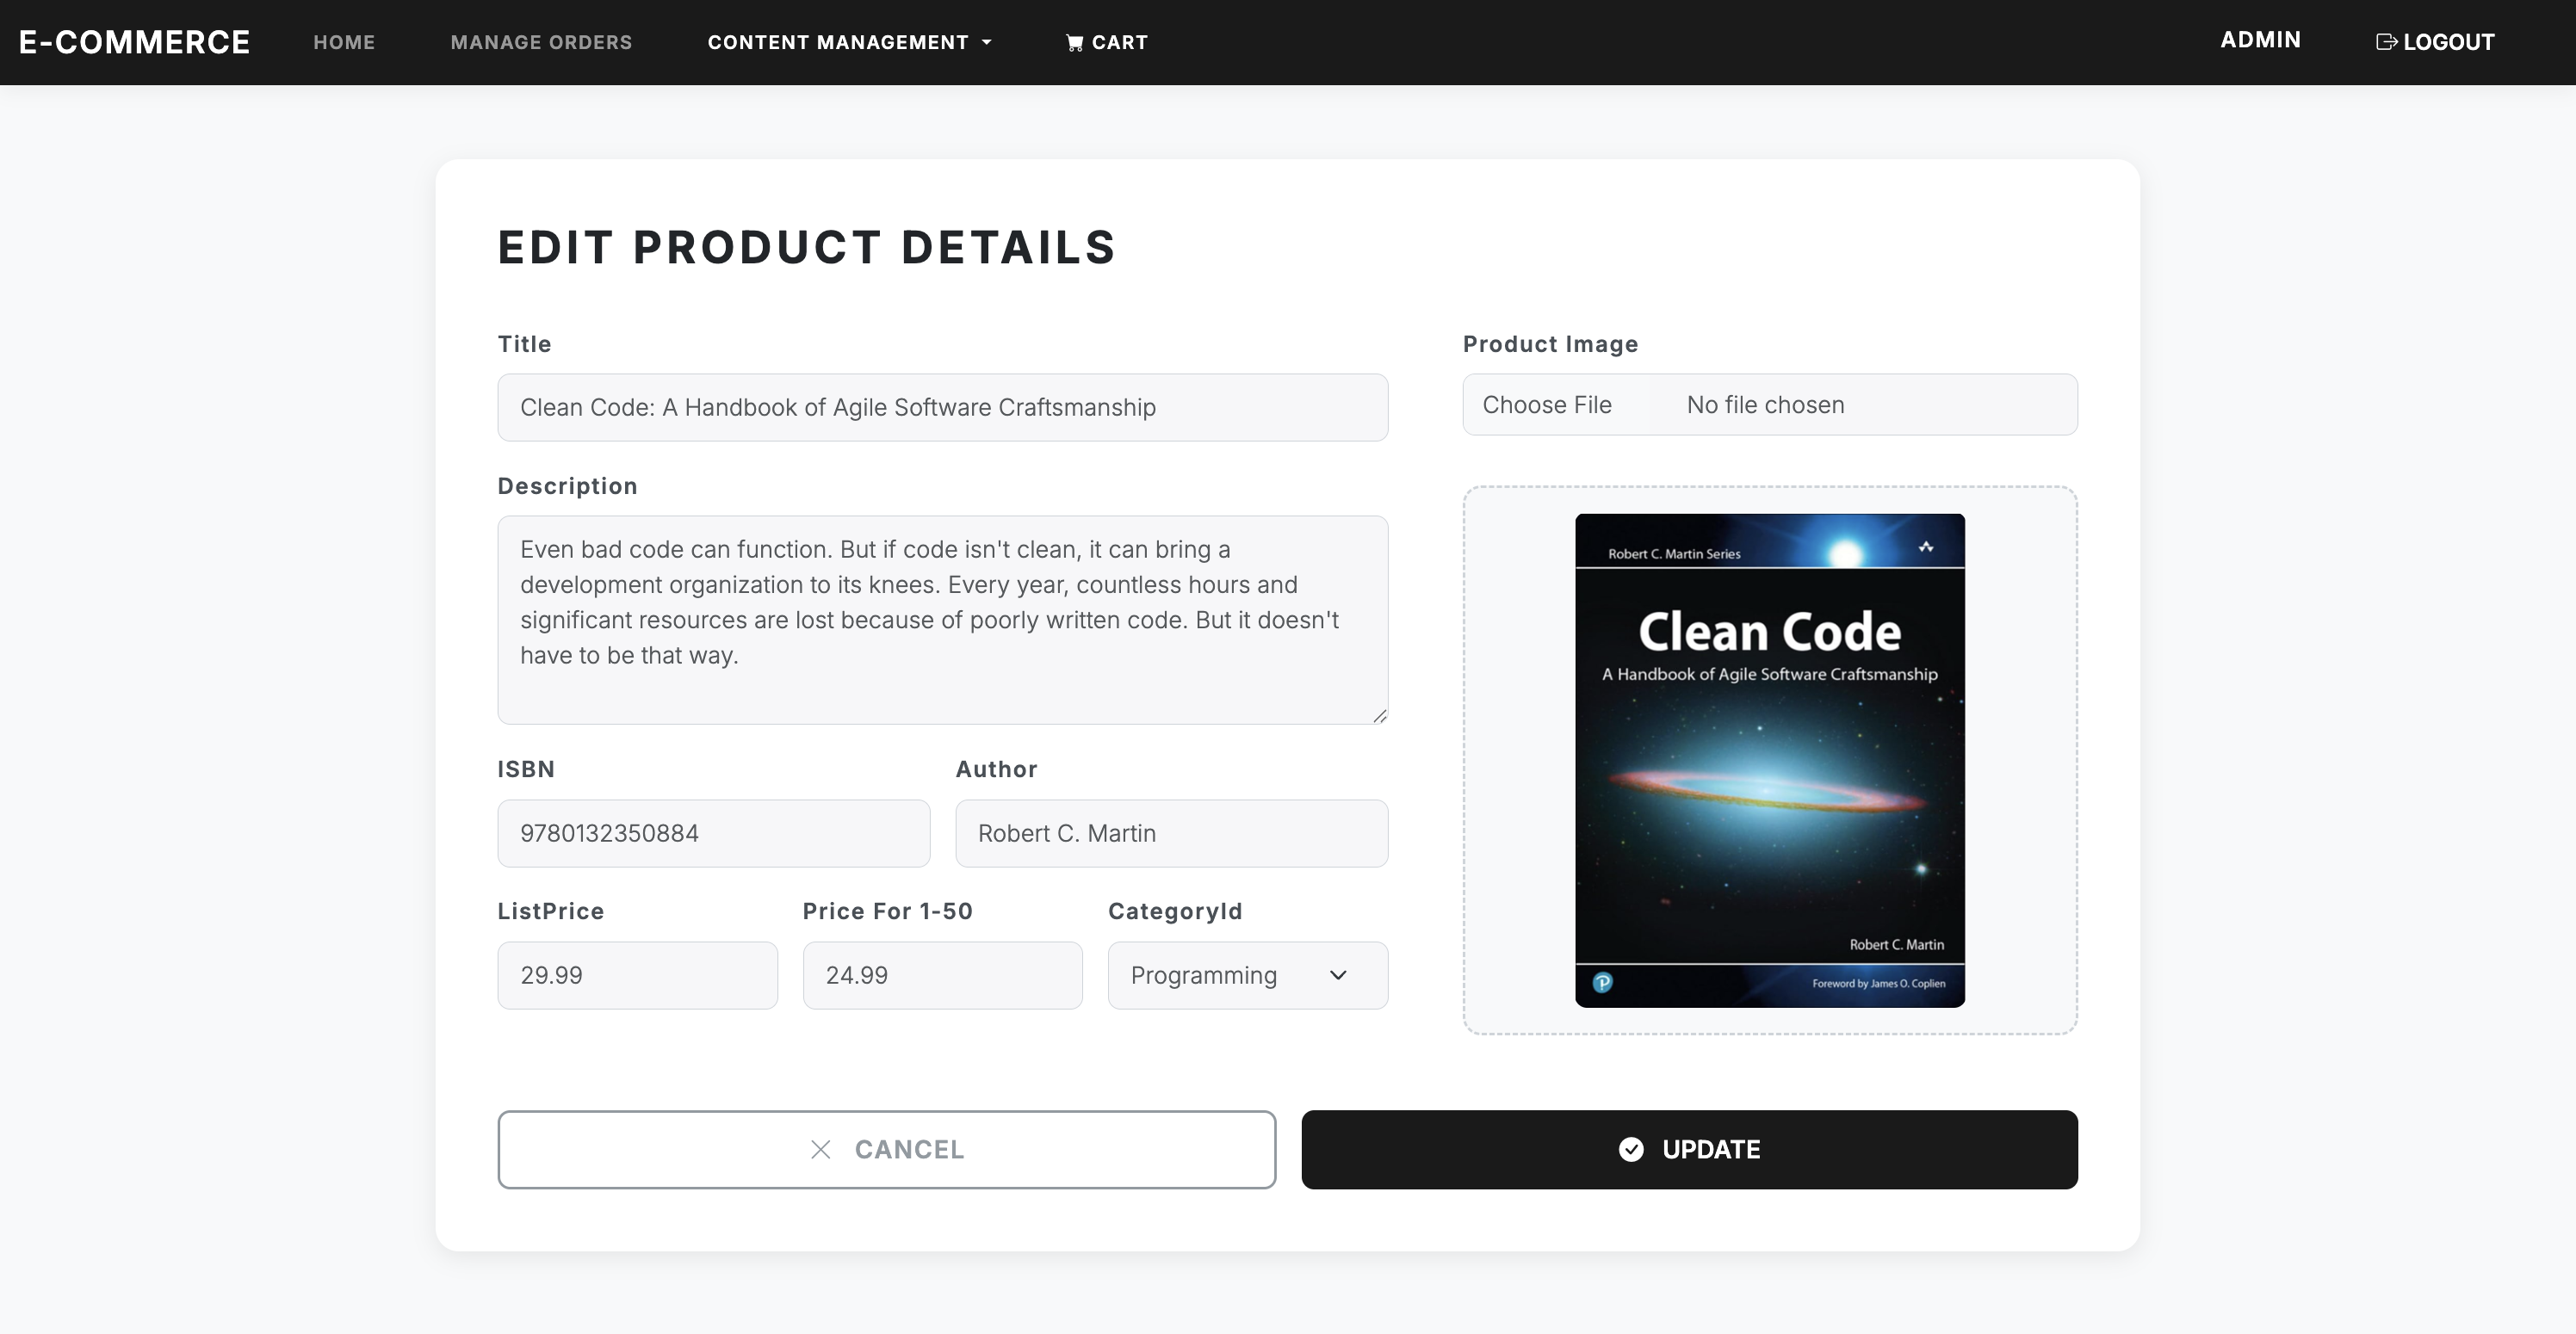This screenshot has height=1334, width=2576.
Task: Click the Clean Code book cover thumbnail
Action: 1769,760
